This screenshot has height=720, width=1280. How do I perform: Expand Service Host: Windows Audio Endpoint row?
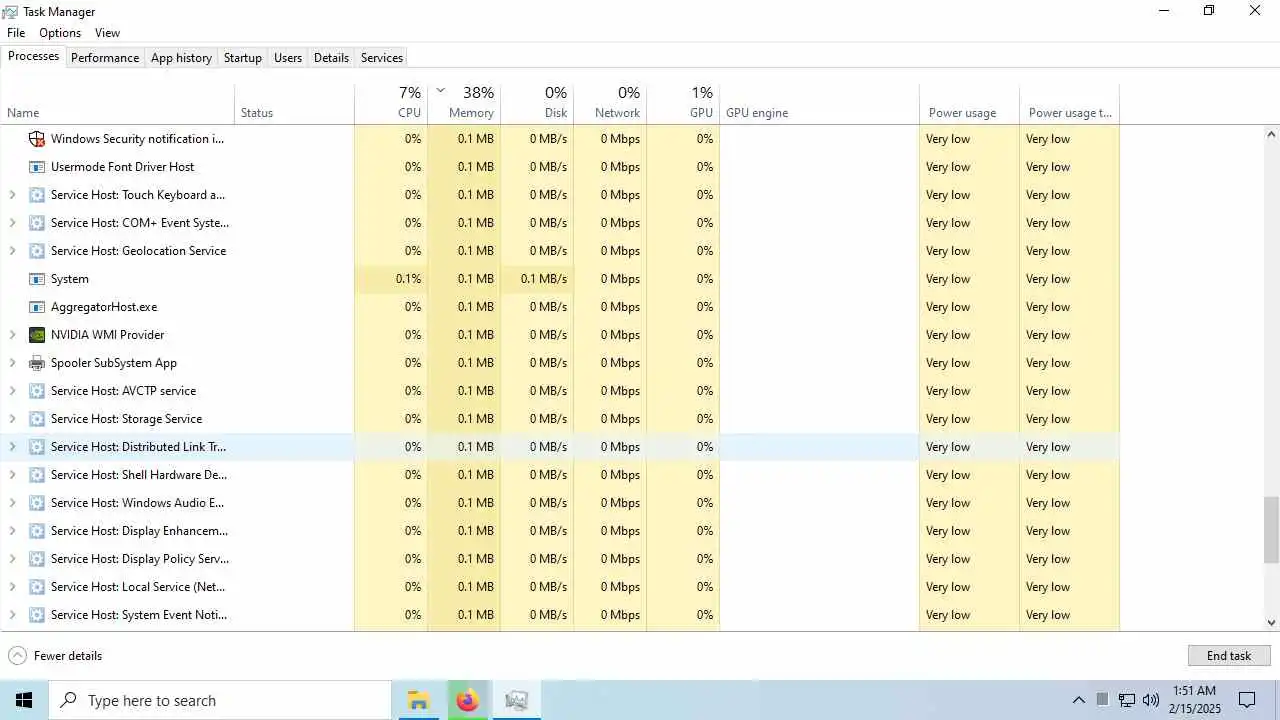click(12, 503)
